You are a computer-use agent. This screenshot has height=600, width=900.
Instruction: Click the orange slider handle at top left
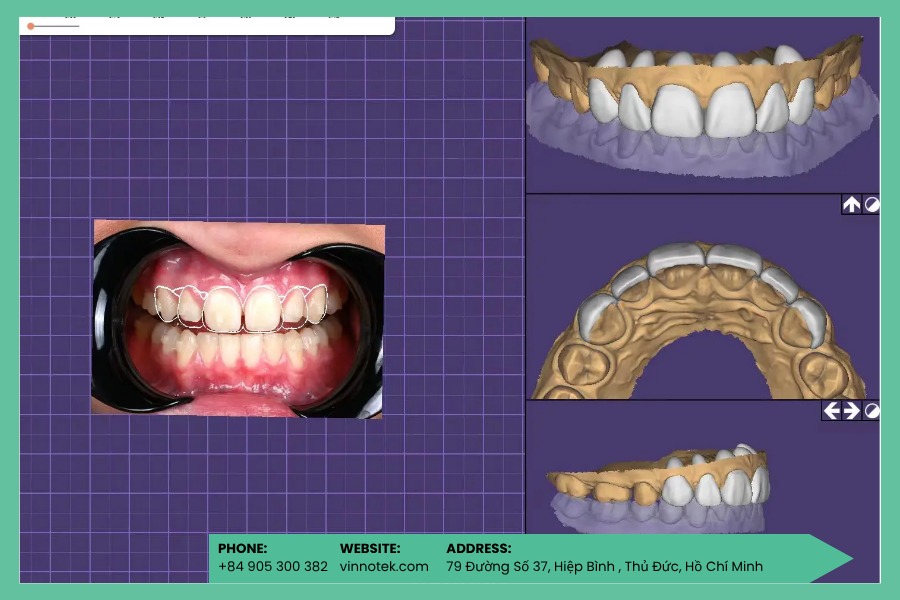[x=30, y=26]
